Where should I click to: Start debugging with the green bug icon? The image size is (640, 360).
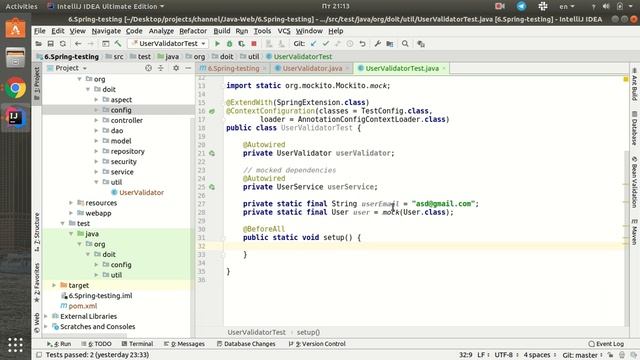(229, 44)
